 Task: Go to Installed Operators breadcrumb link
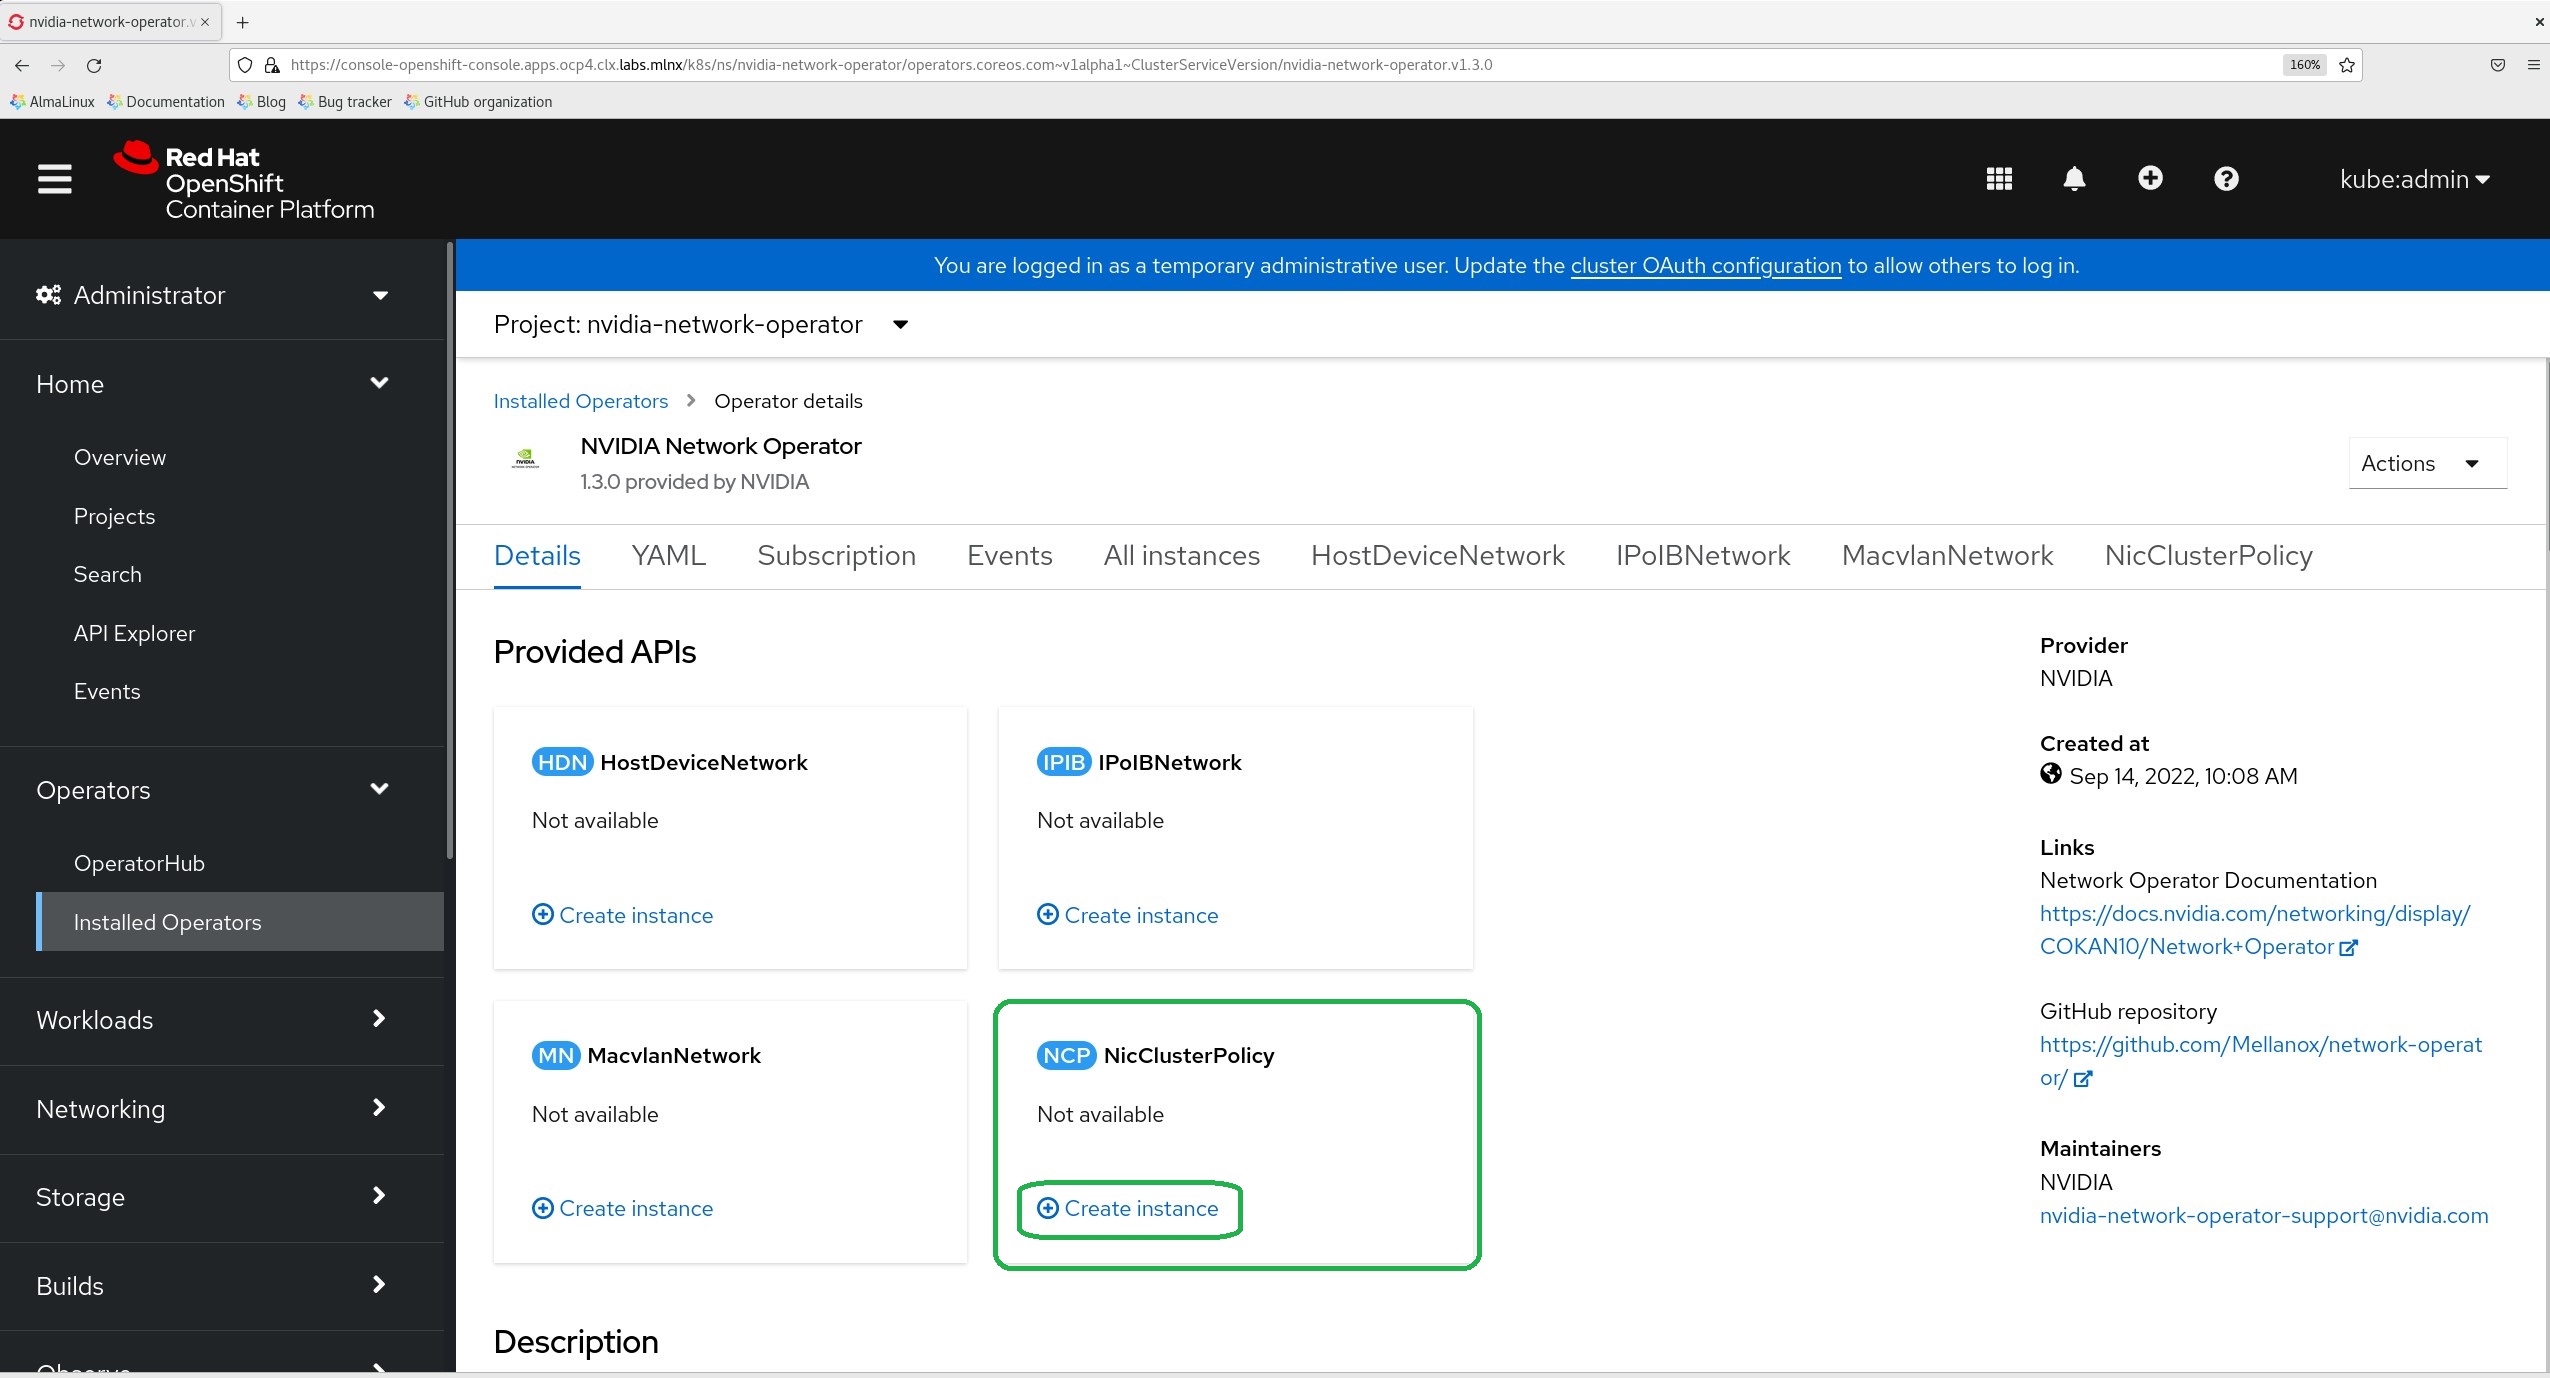[x=581, y=401]
